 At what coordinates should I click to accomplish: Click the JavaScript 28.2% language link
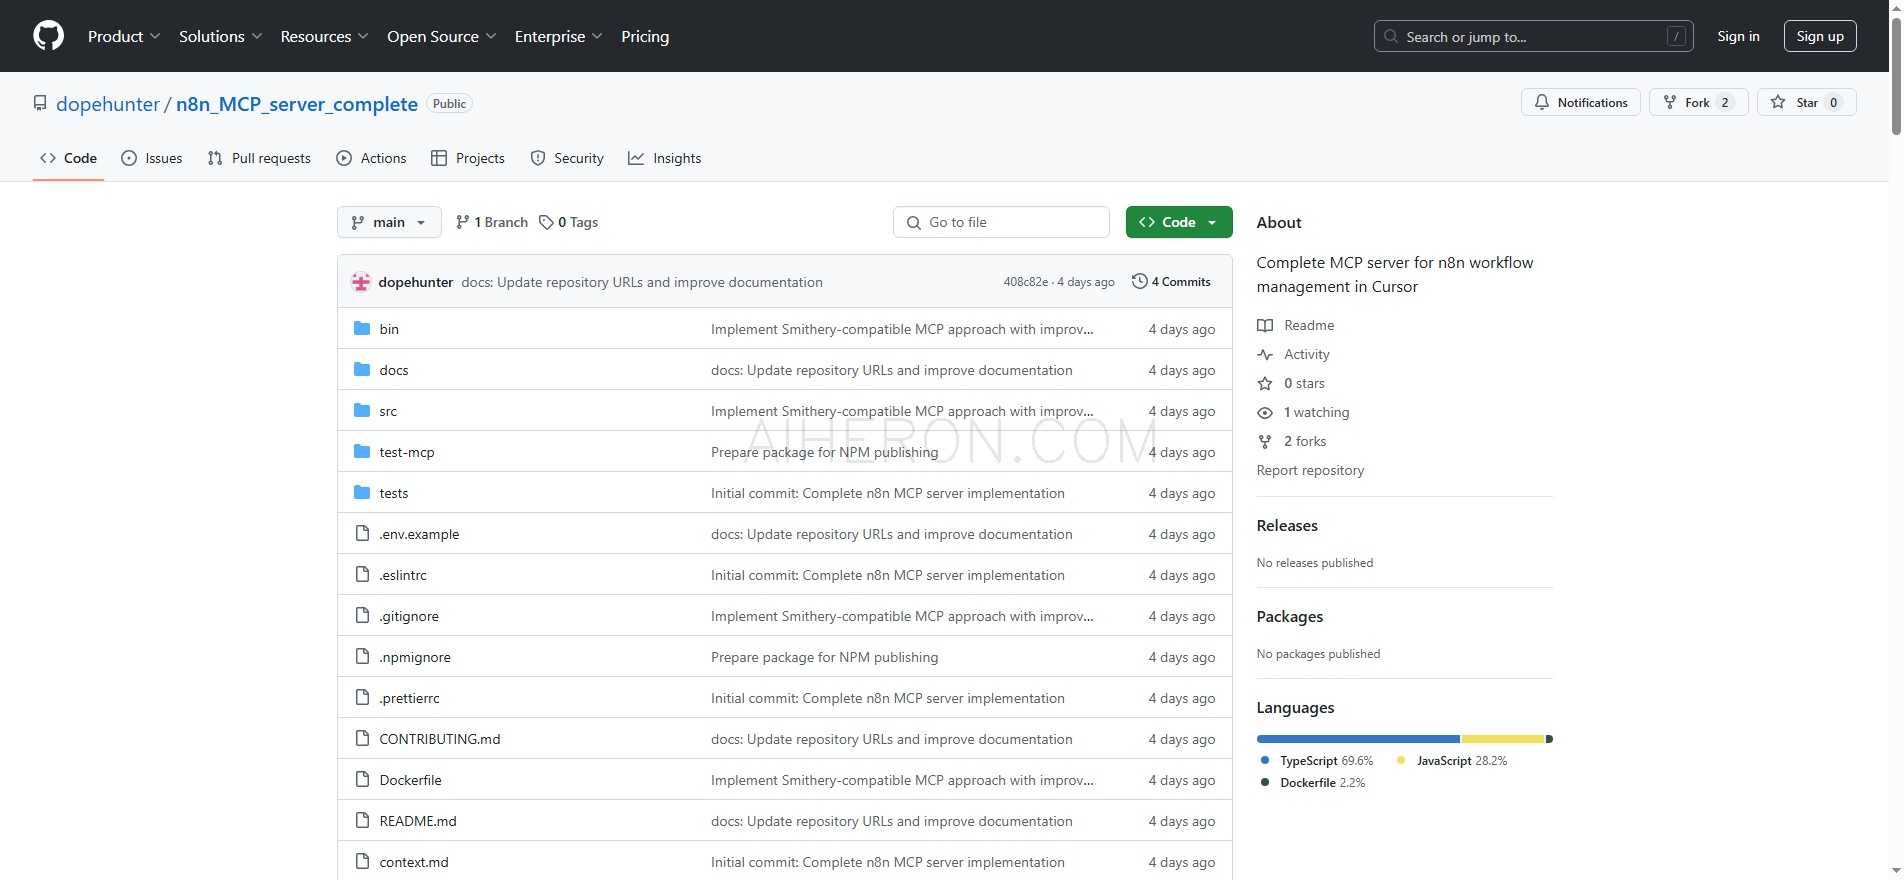[x=1452, y=760]
